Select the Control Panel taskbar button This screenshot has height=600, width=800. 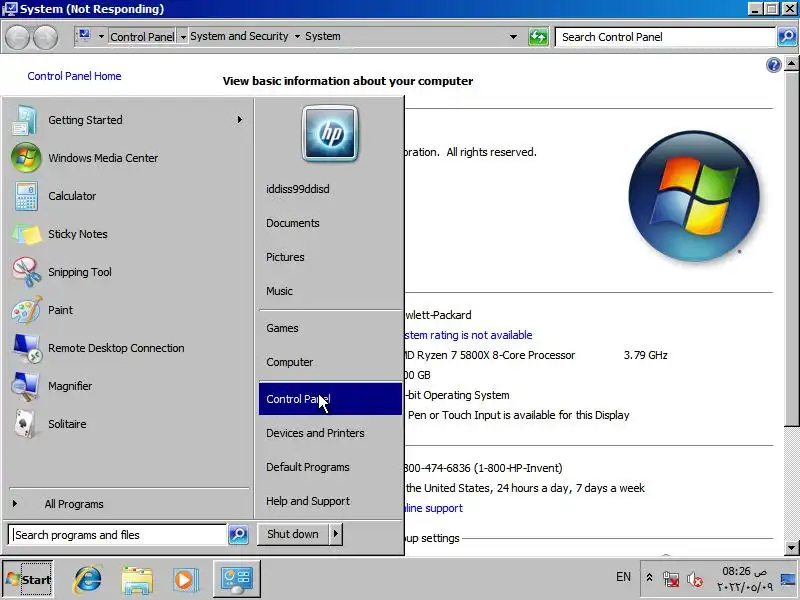point(236,579)
